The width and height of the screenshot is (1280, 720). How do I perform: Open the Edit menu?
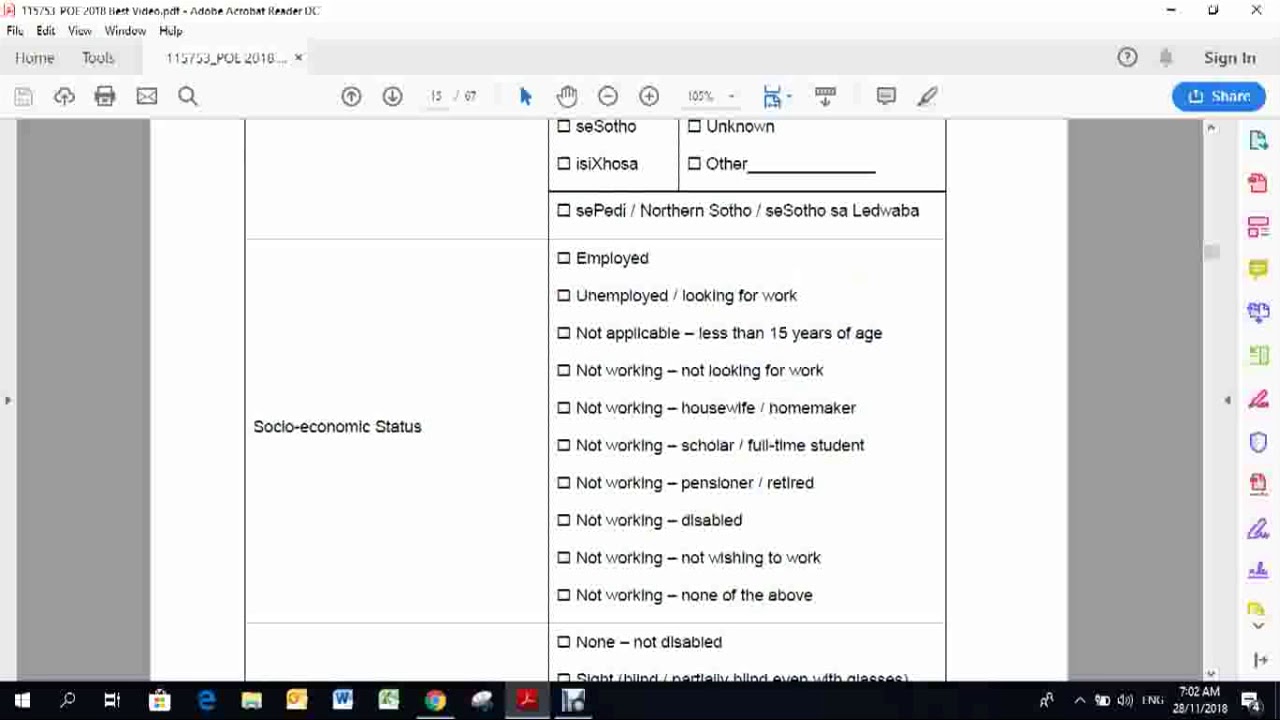click(x=46, y=31)
